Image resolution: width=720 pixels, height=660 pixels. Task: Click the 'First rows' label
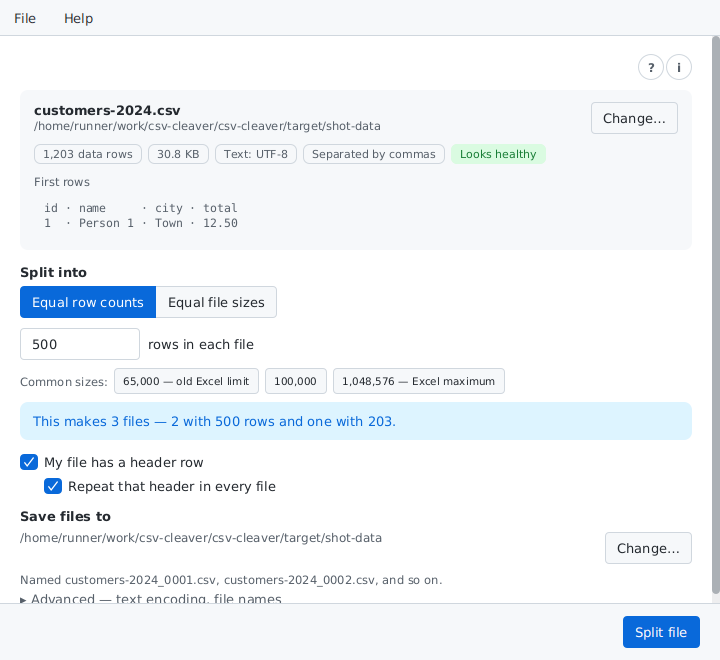pos(62,182)
